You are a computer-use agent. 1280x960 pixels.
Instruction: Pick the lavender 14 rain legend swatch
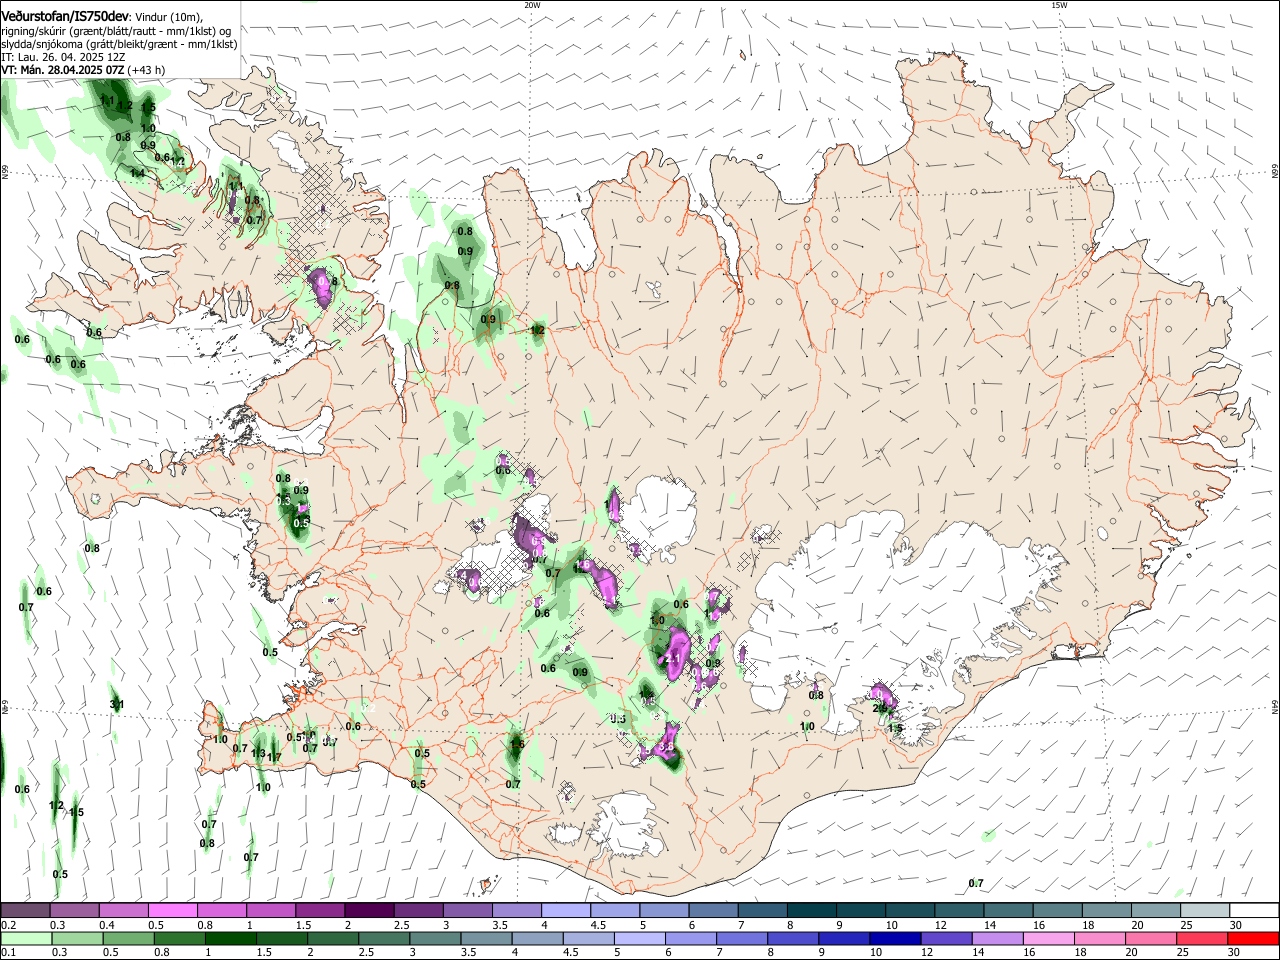pyautogui.click(x=998, y=938)
